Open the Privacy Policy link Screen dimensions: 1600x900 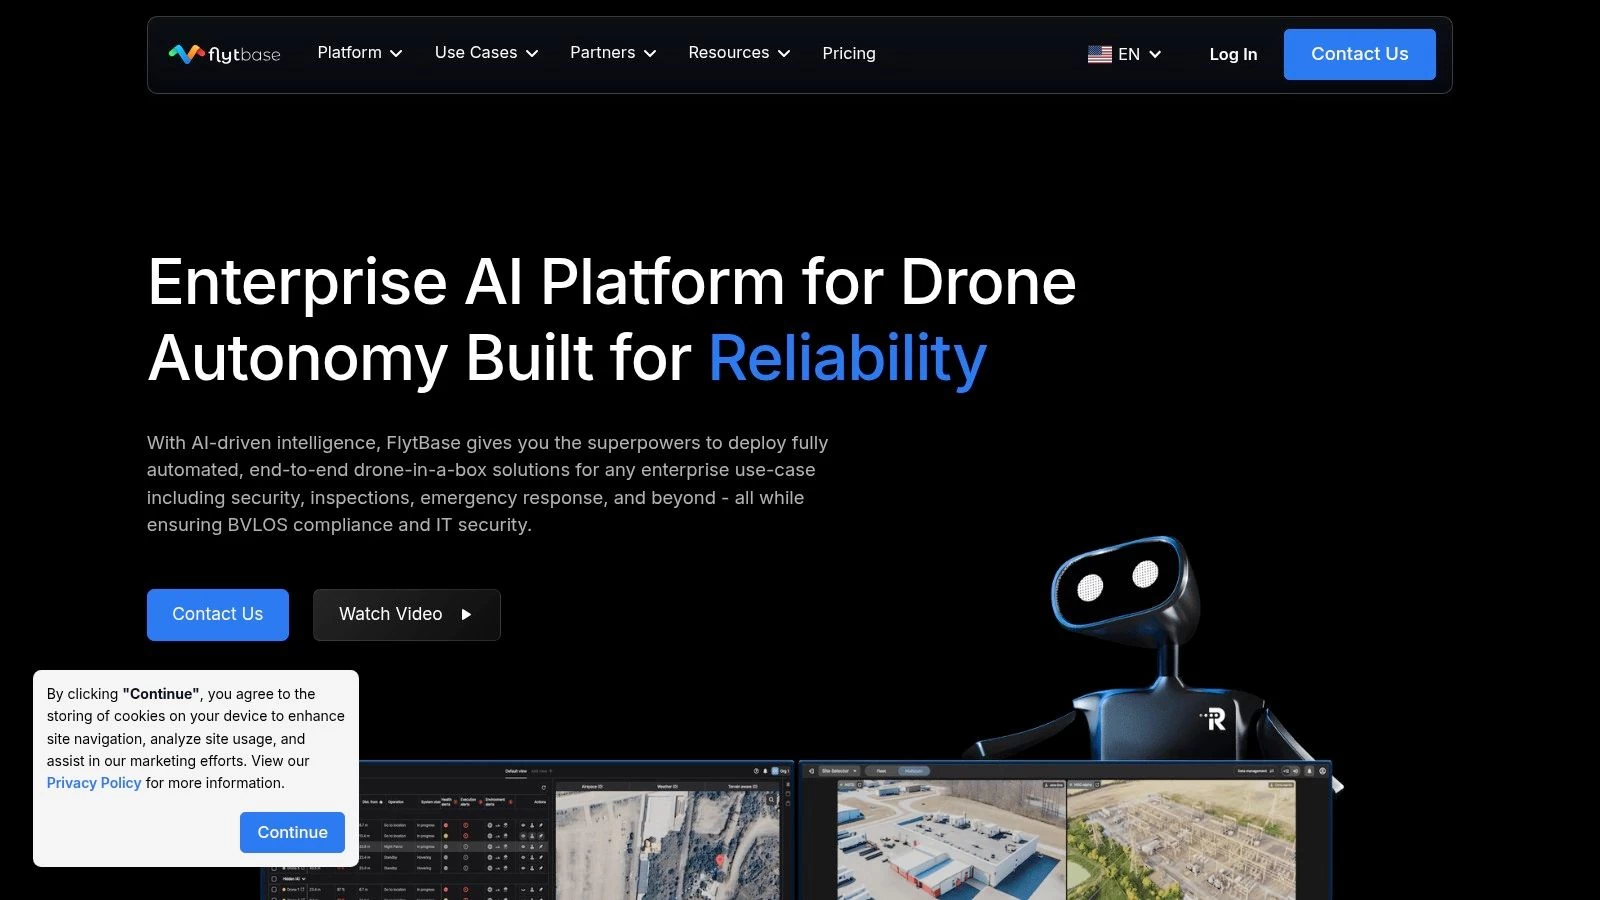click(94, 783)
